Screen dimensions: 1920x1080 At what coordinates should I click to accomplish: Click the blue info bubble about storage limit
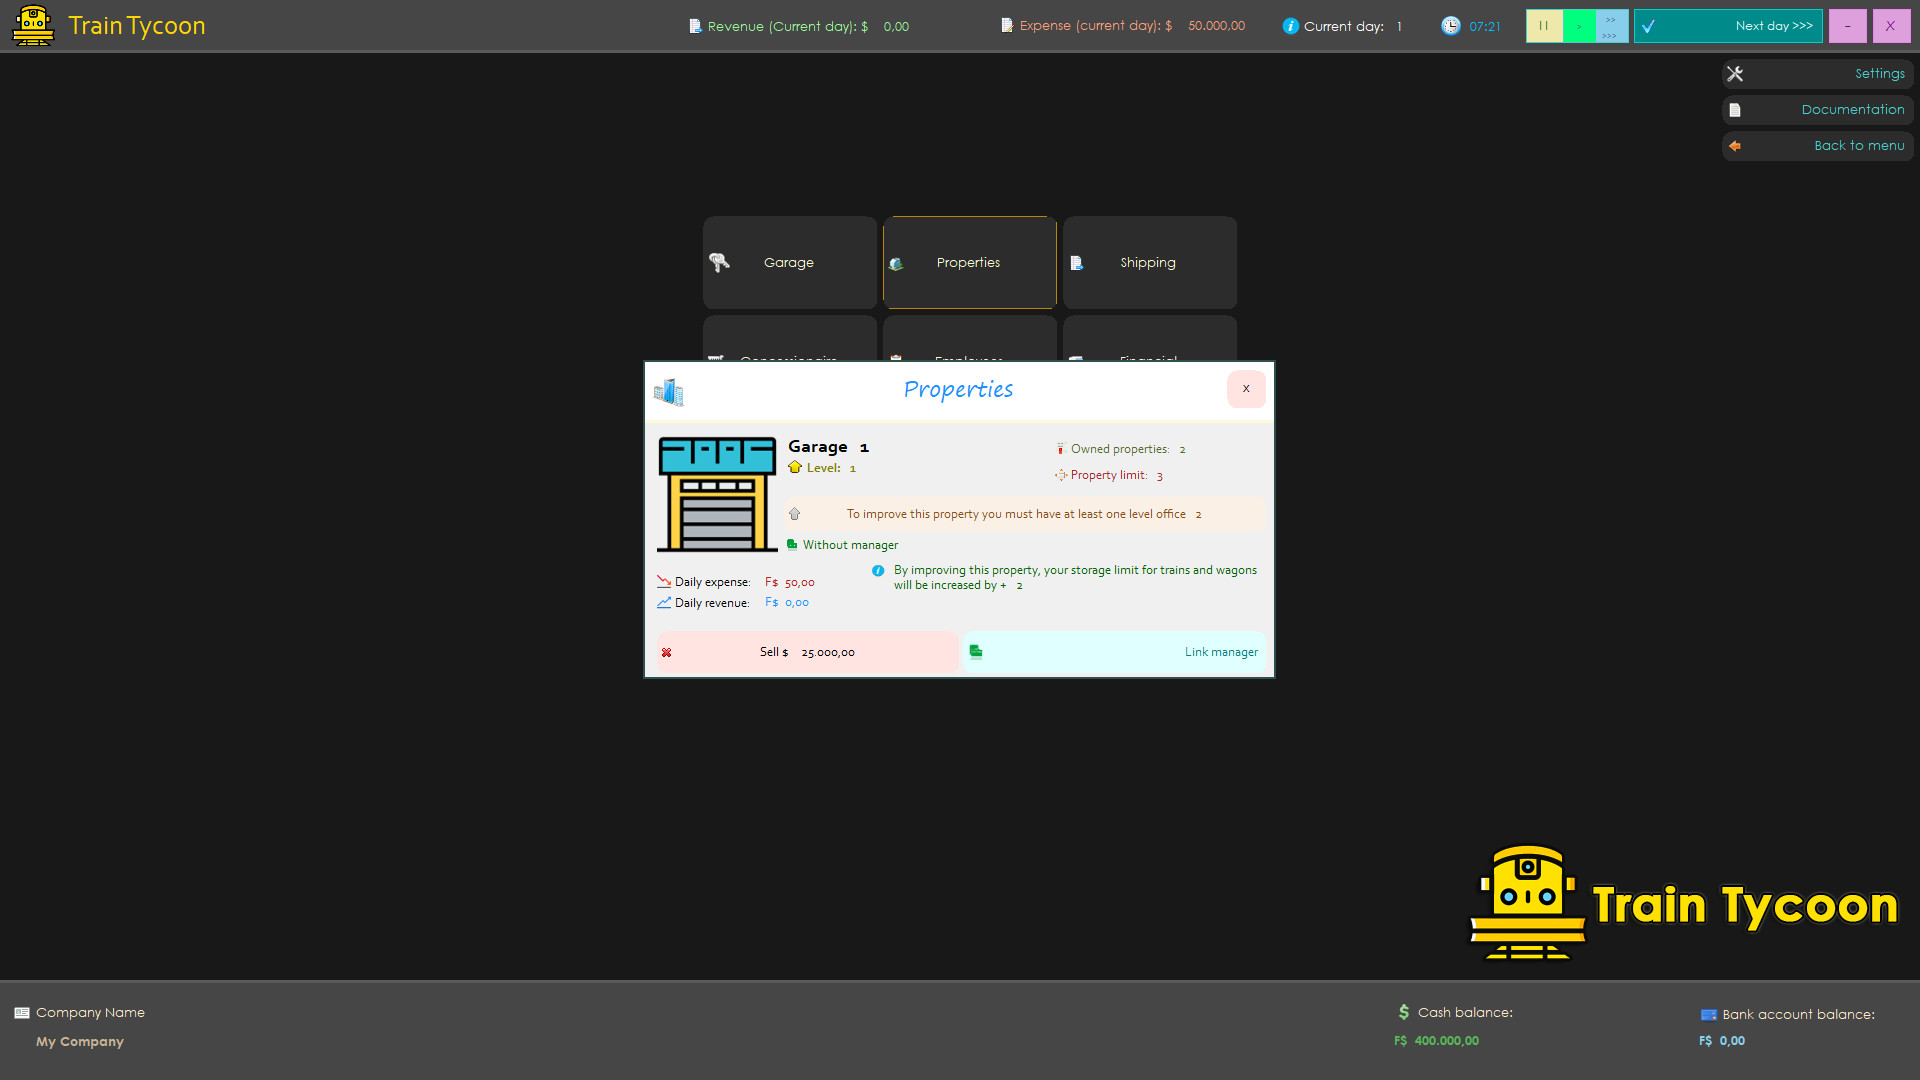pyautogui.click(x=878, y=570)
